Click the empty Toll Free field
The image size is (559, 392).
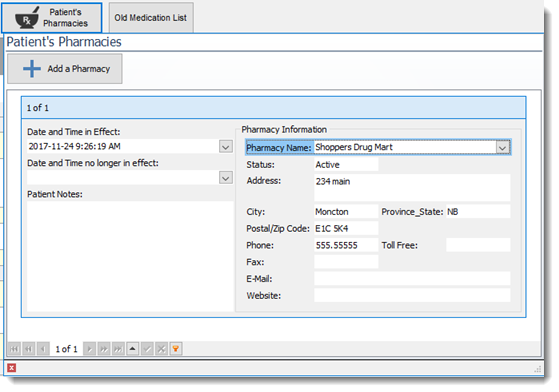tap(478, 245)
